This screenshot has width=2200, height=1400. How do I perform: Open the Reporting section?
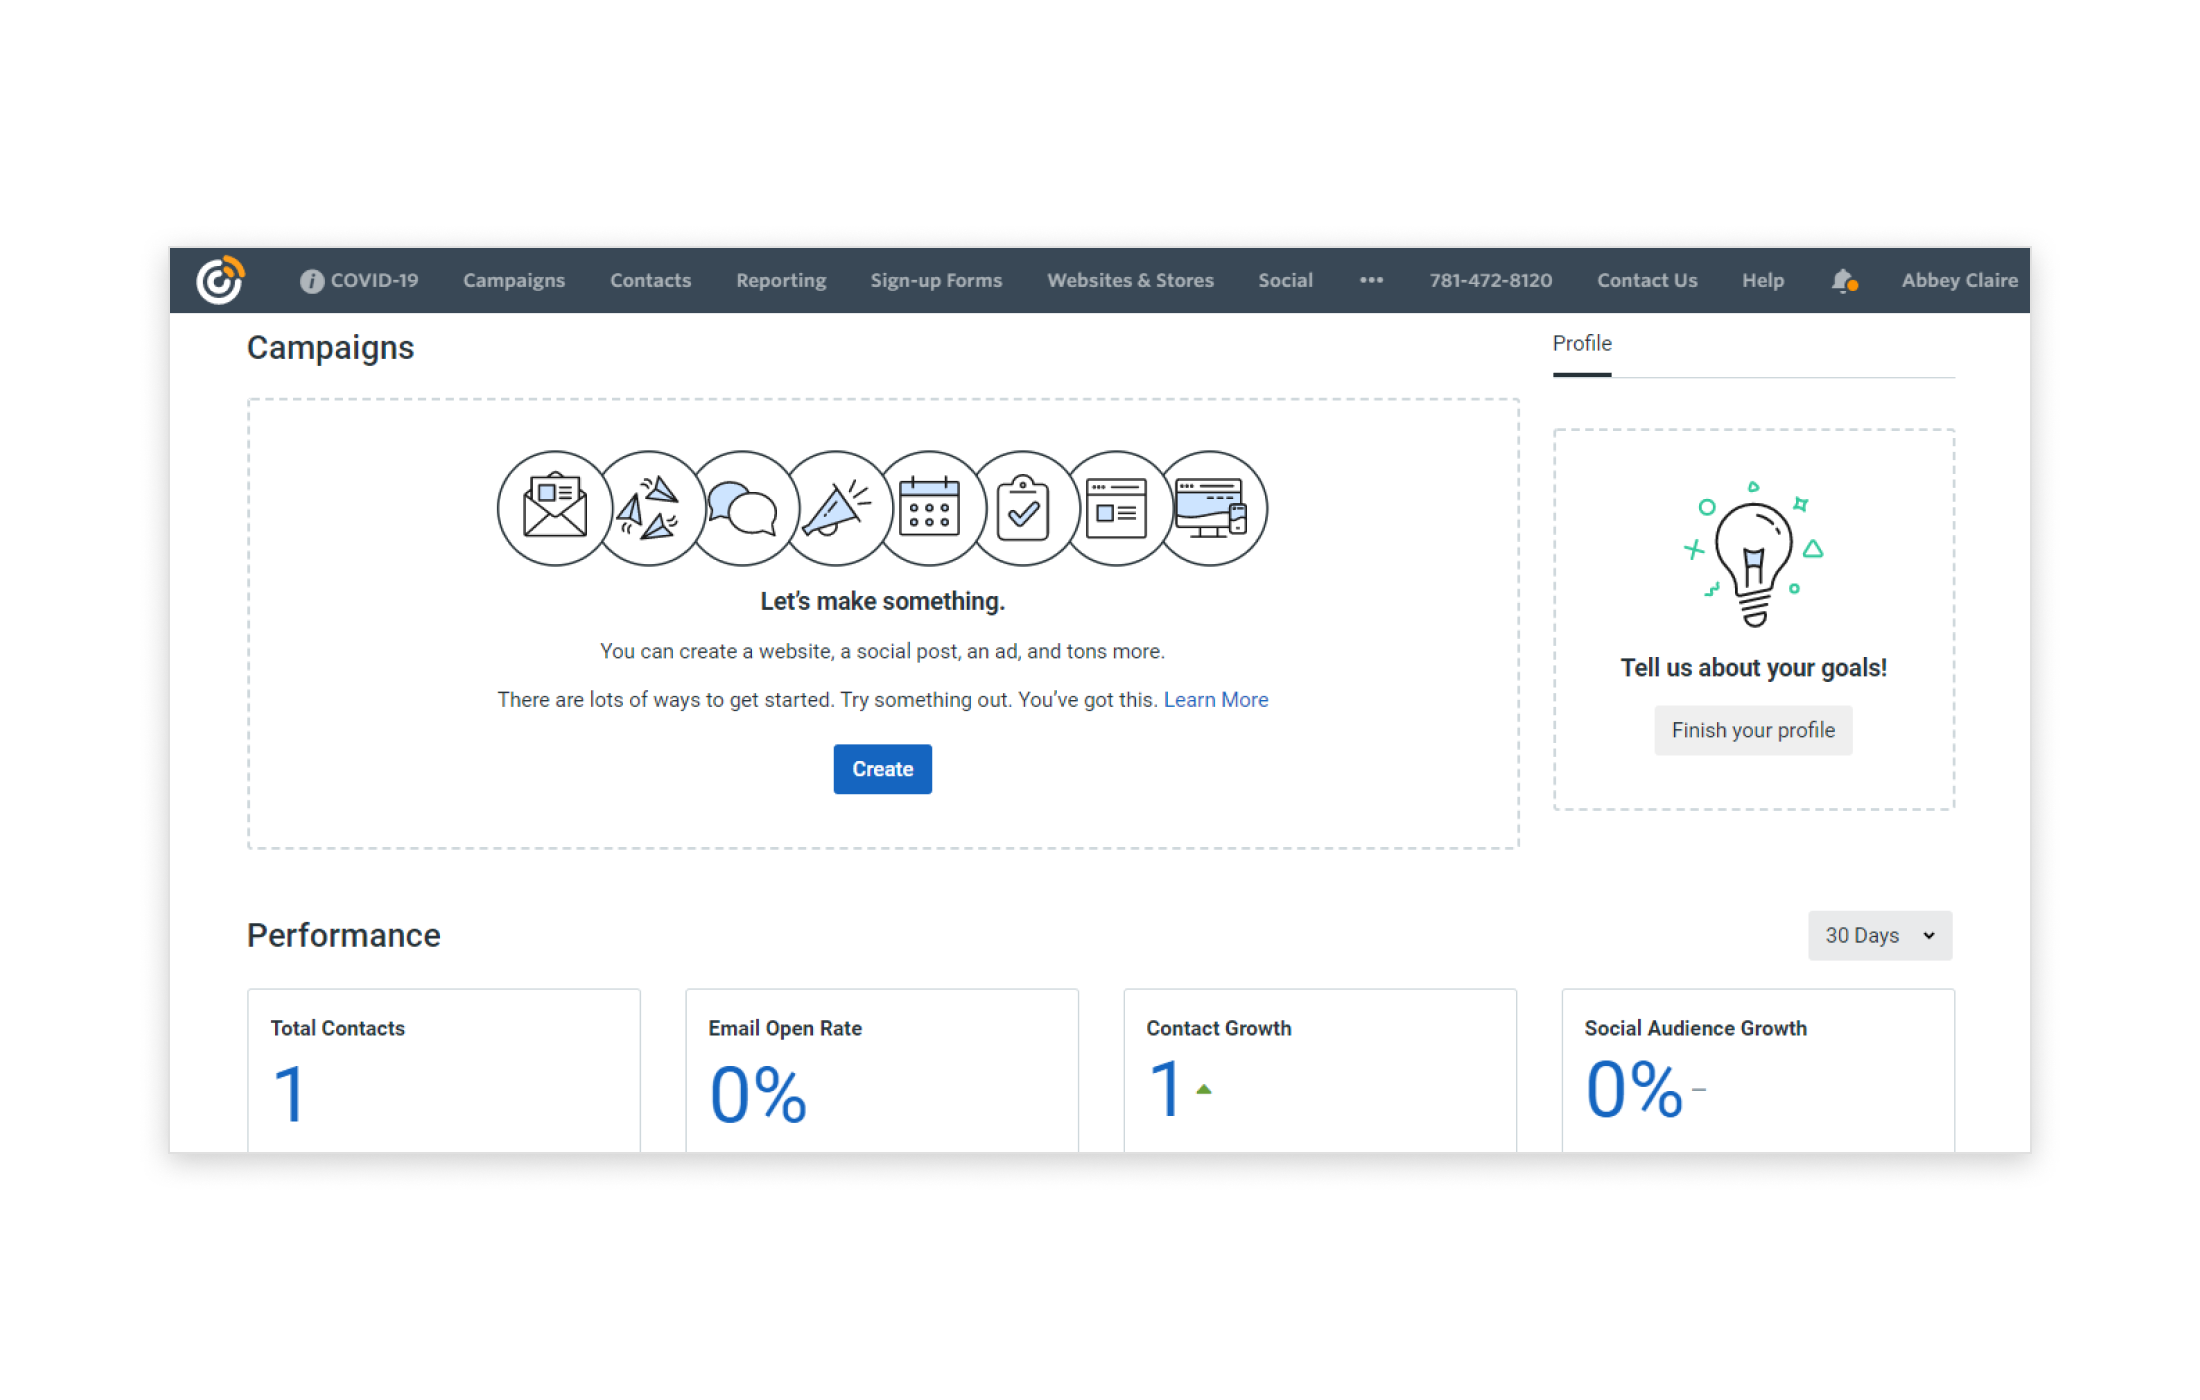(781, 281)
